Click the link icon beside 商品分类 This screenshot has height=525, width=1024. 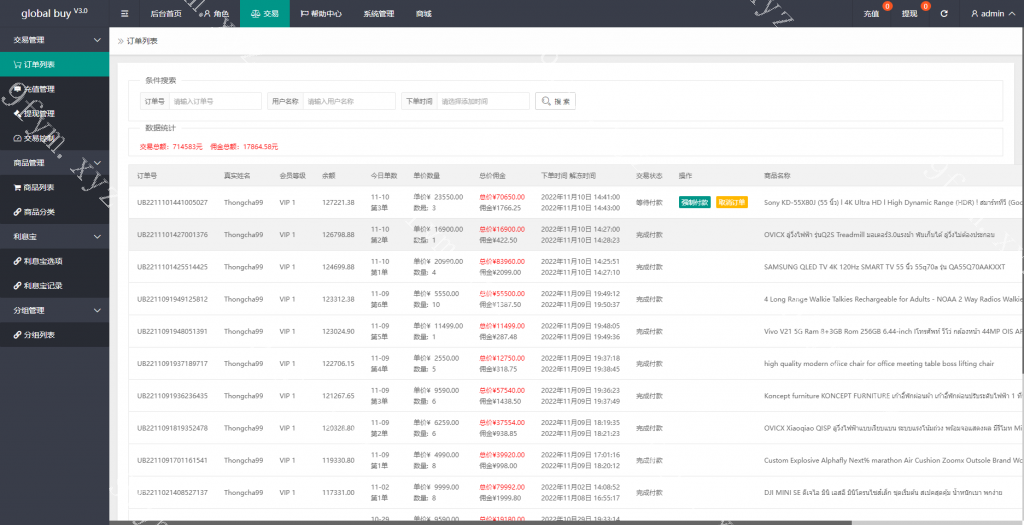[18, 212]
